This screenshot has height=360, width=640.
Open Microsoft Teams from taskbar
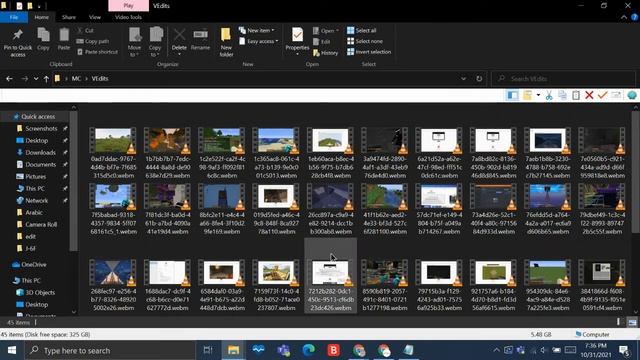point(283,350)
